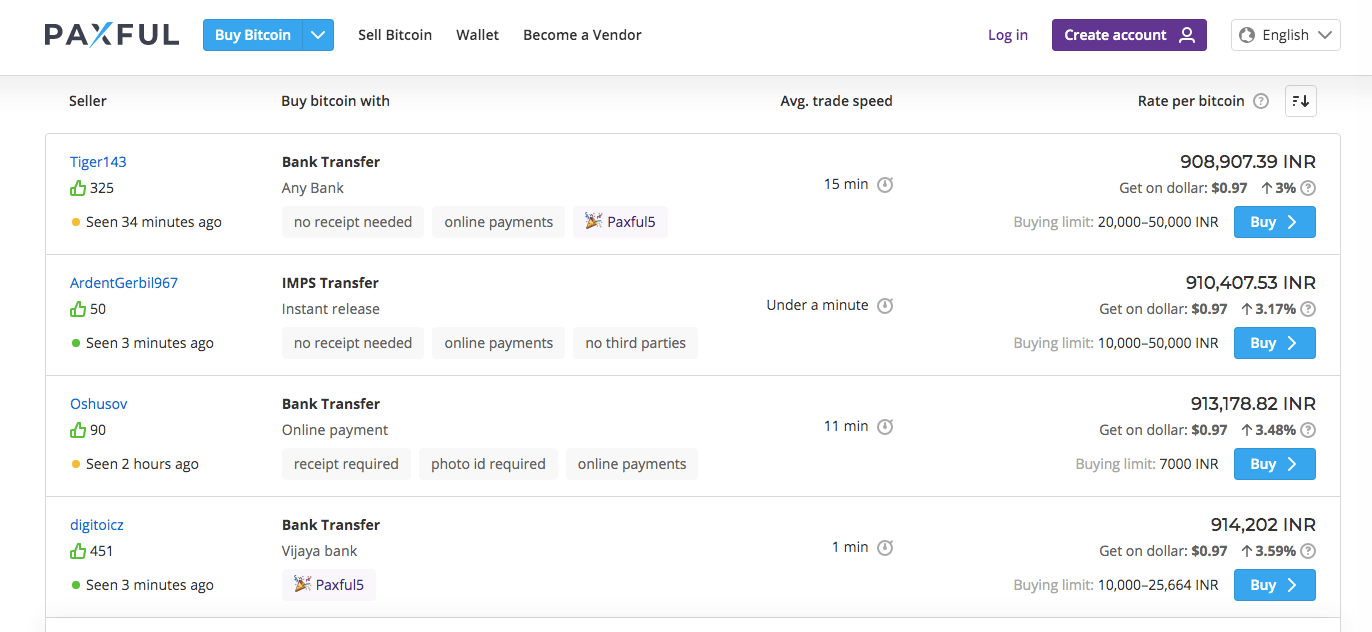1372x632 pixels.
Task: Click the thumbs-up icon for ArdentGerbil967
Action: tap(78, 309)
